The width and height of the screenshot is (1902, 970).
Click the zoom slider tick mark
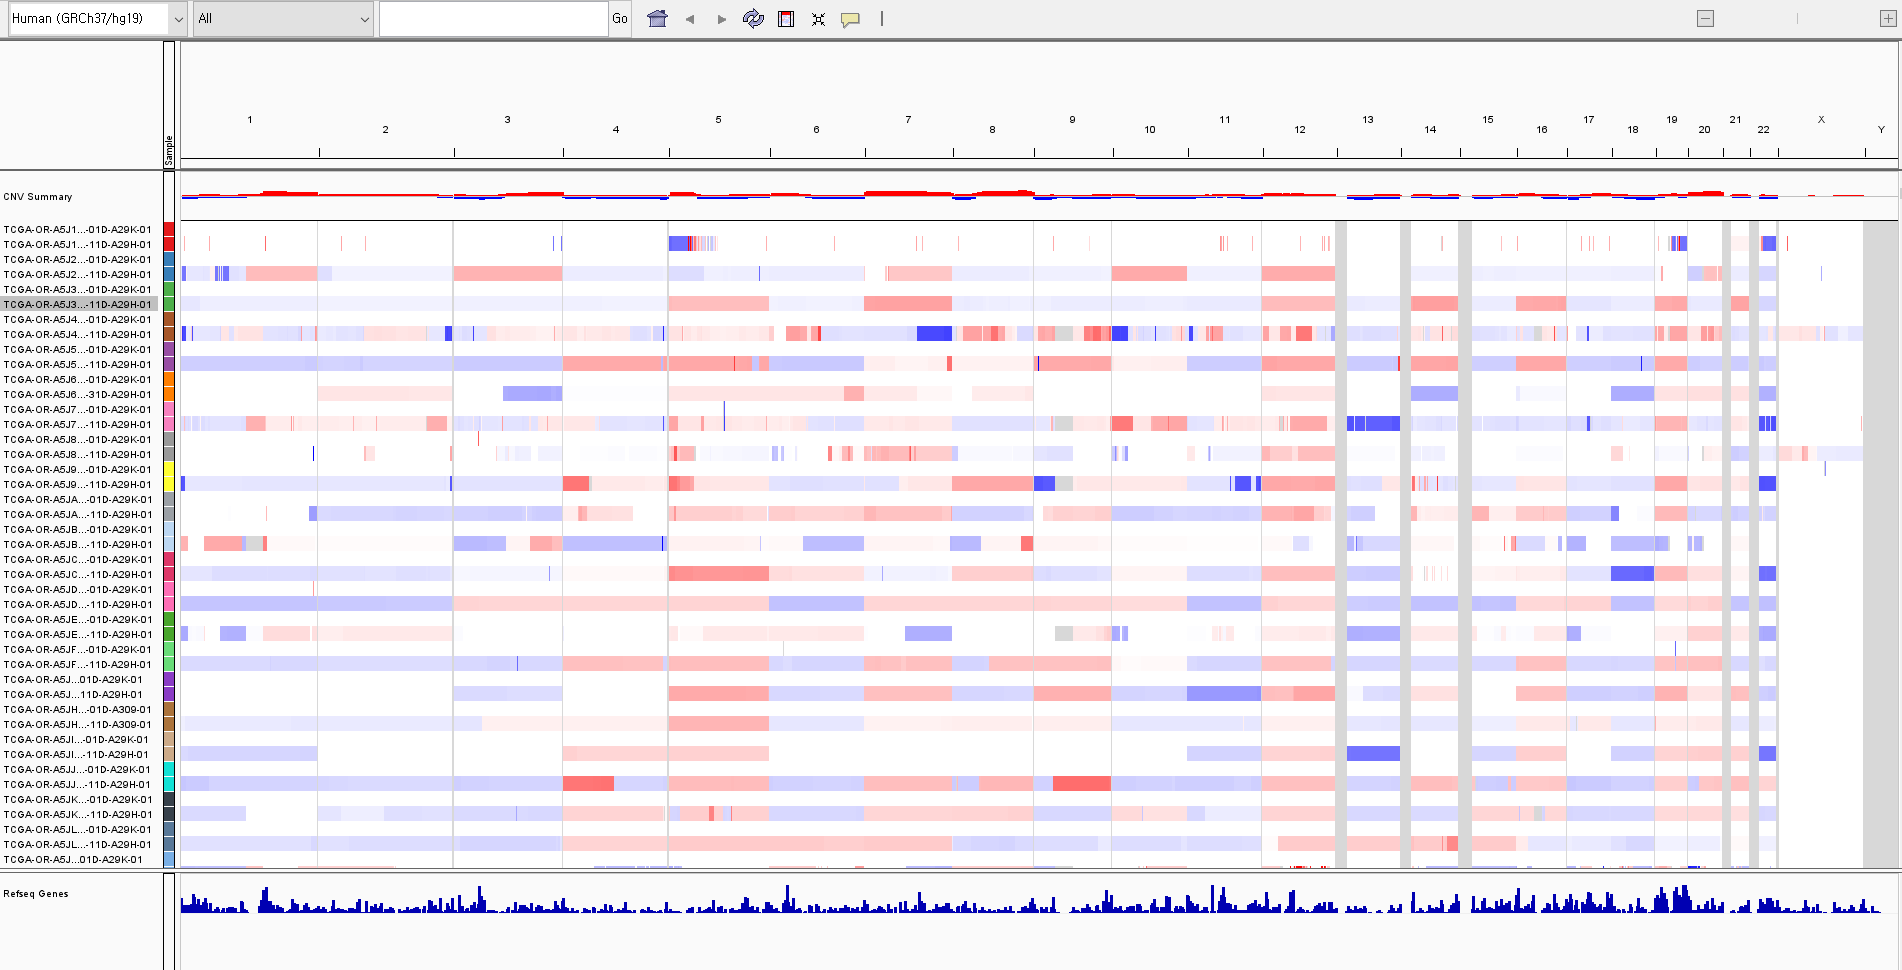click(1797, 19)
